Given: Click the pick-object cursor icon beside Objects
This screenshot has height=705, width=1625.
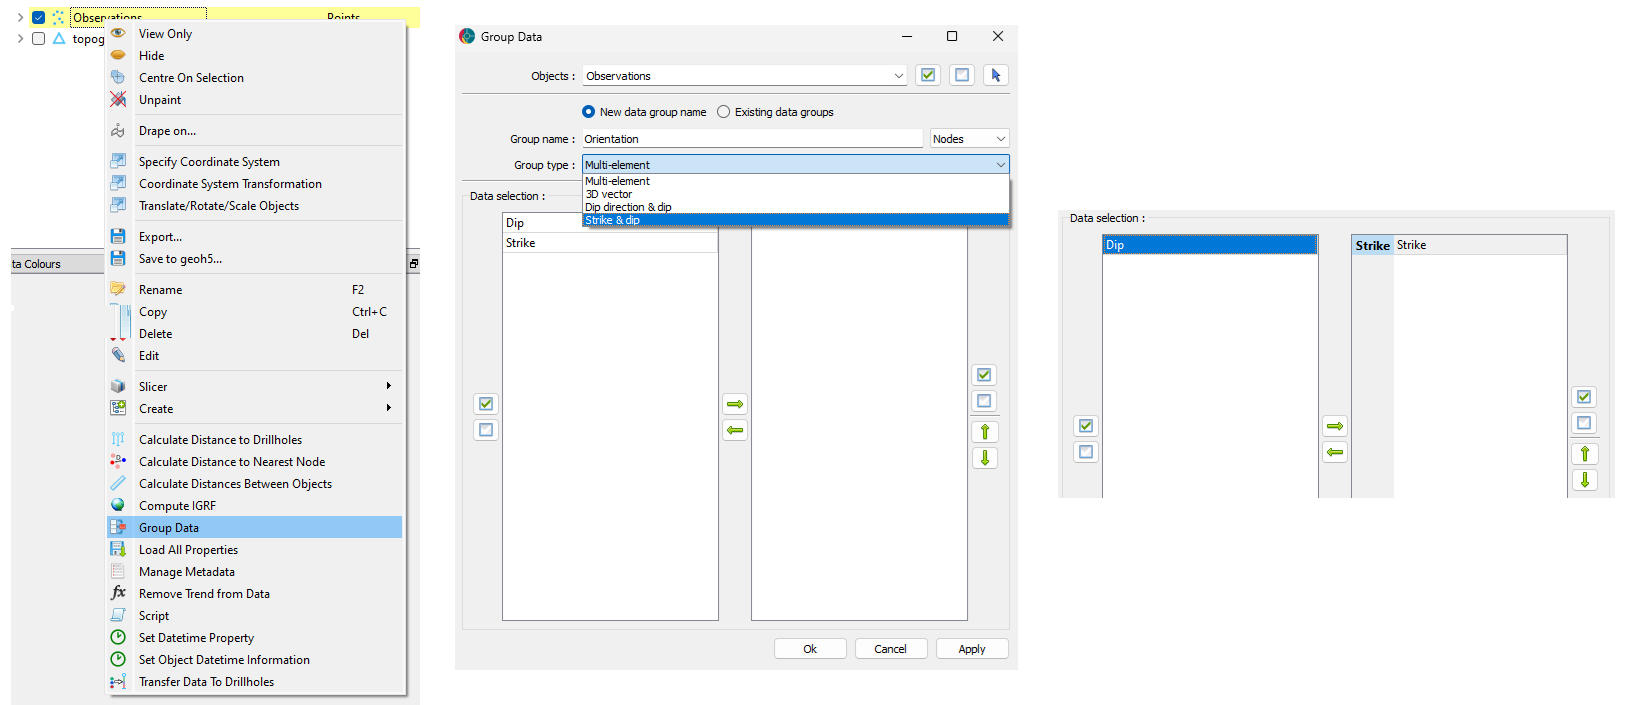Looking at the screenshot, I should 995,75.
